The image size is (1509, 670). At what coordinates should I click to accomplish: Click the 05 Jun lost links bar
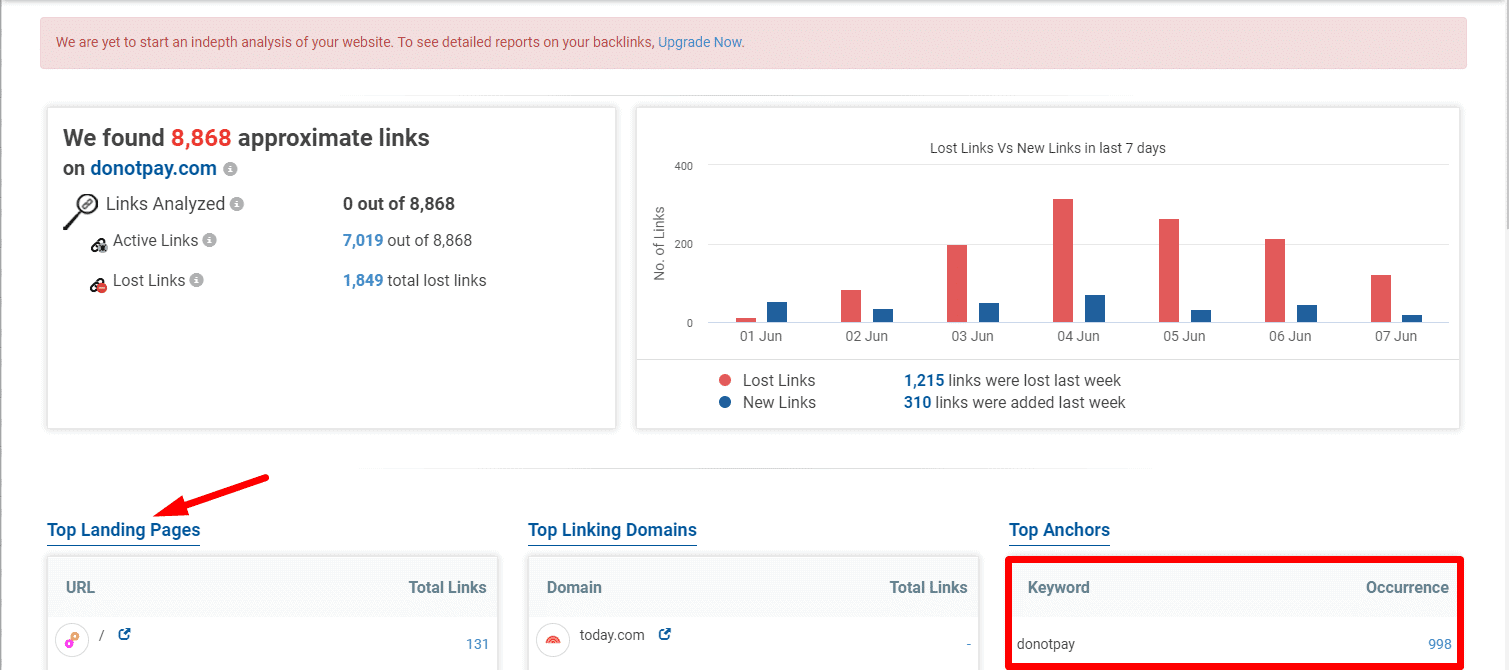coord(1169,271)
